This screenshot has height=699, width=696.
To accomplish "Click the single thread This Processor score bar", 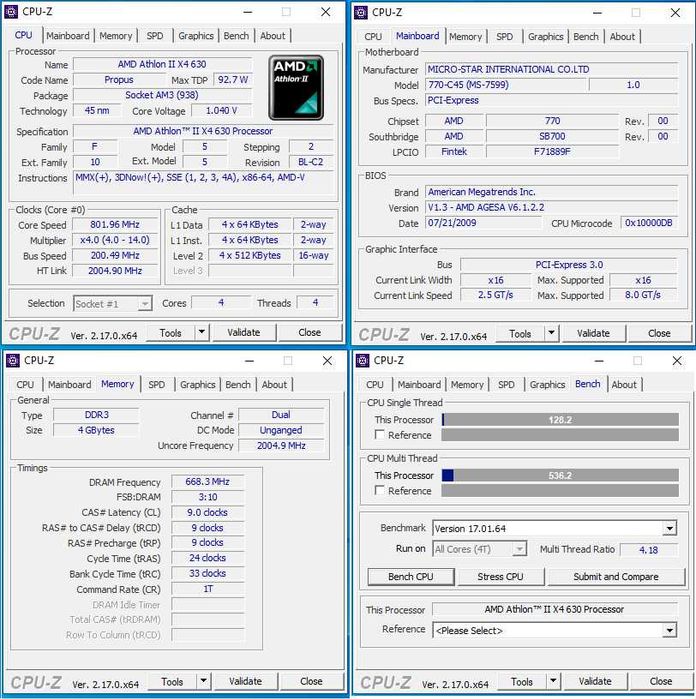I will point(560,419).
